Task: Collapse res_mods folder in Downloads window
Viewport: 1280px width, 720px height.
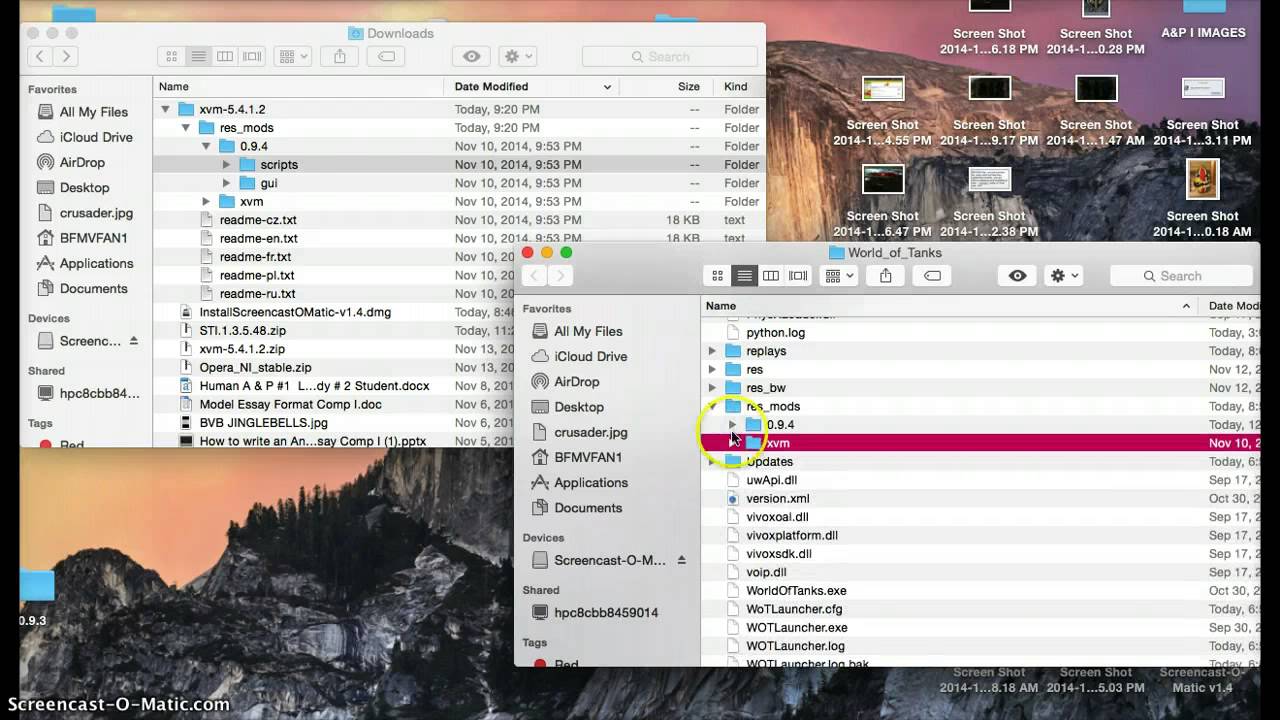Action: point(186,128)
